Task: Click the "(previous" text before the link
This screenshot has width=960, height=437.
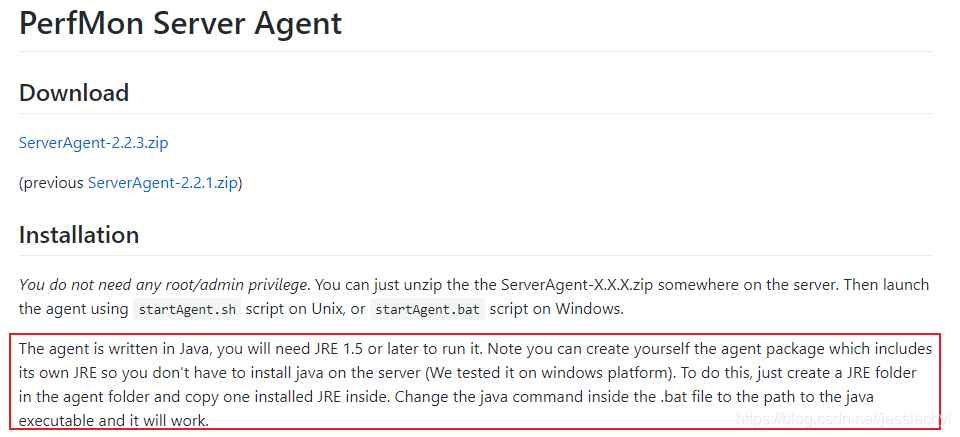Action: (51, 183)
